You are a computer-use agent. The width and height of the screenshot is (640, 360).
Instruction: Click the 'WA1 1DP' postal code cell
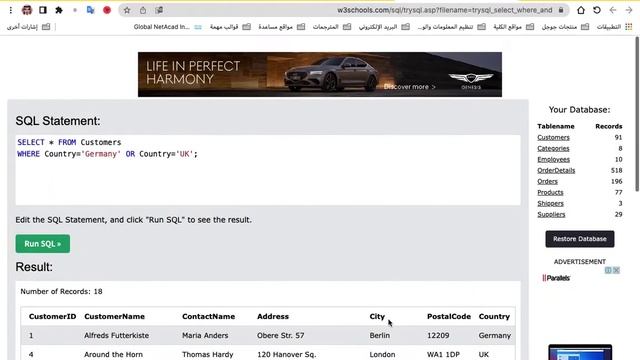click(x=443, y=354)
